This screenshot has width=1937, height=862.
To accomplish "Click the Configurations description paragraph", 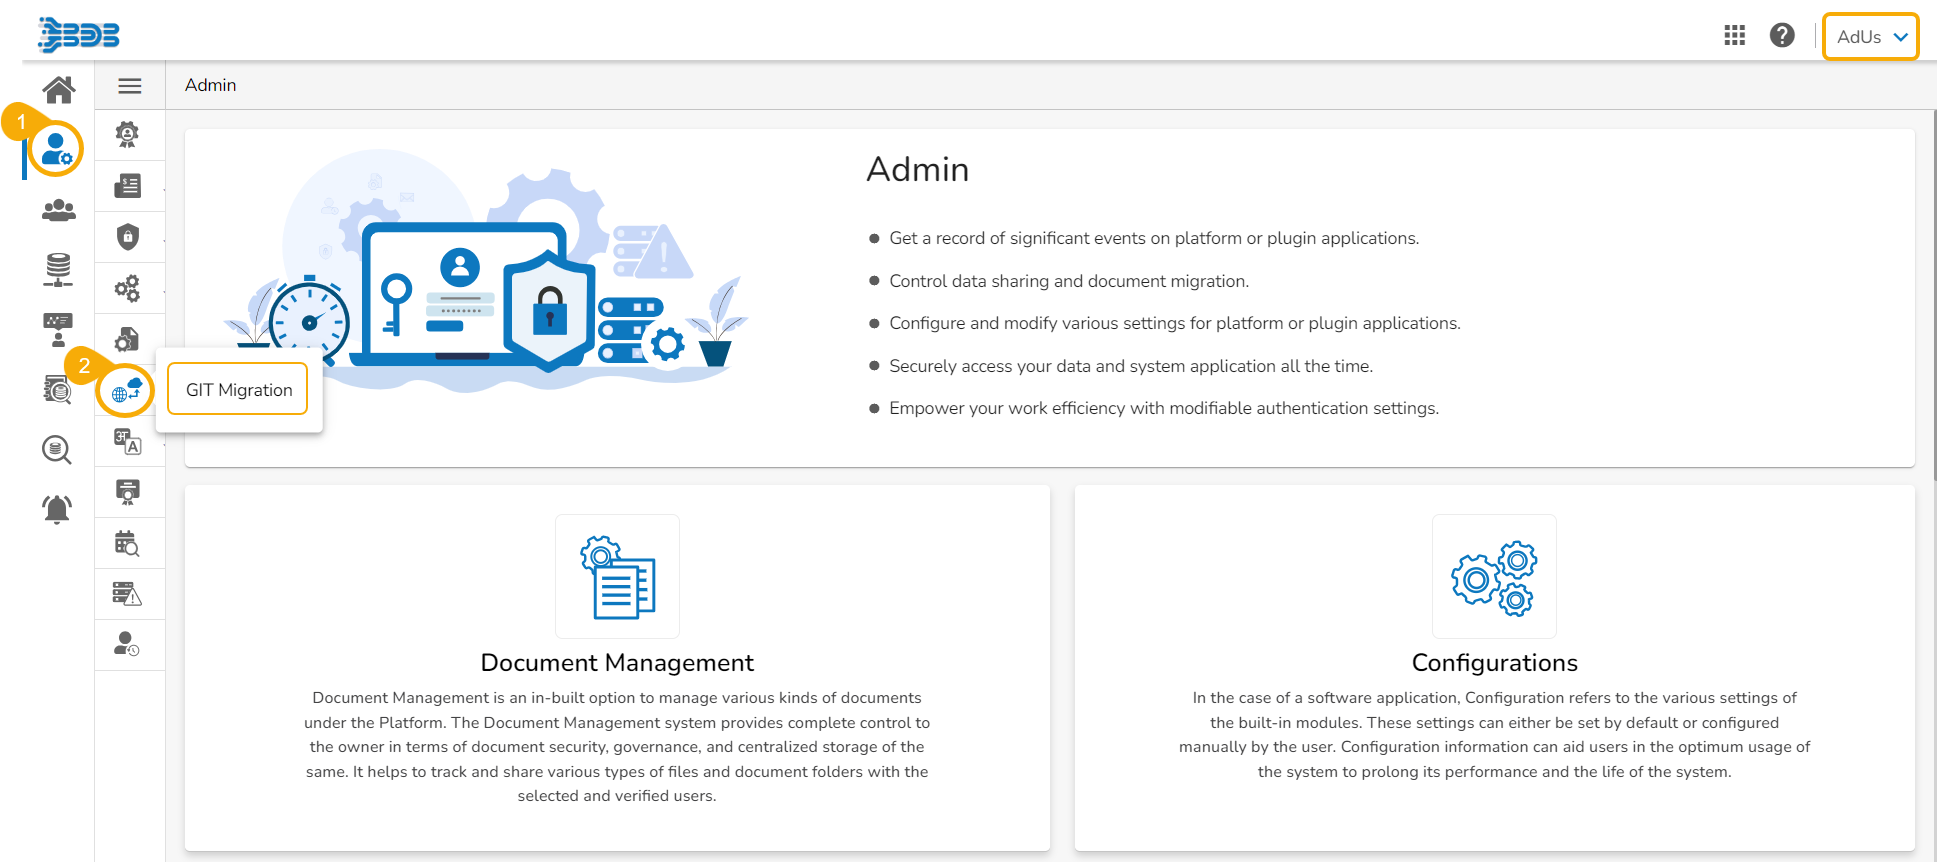I will click(1495, 735).
